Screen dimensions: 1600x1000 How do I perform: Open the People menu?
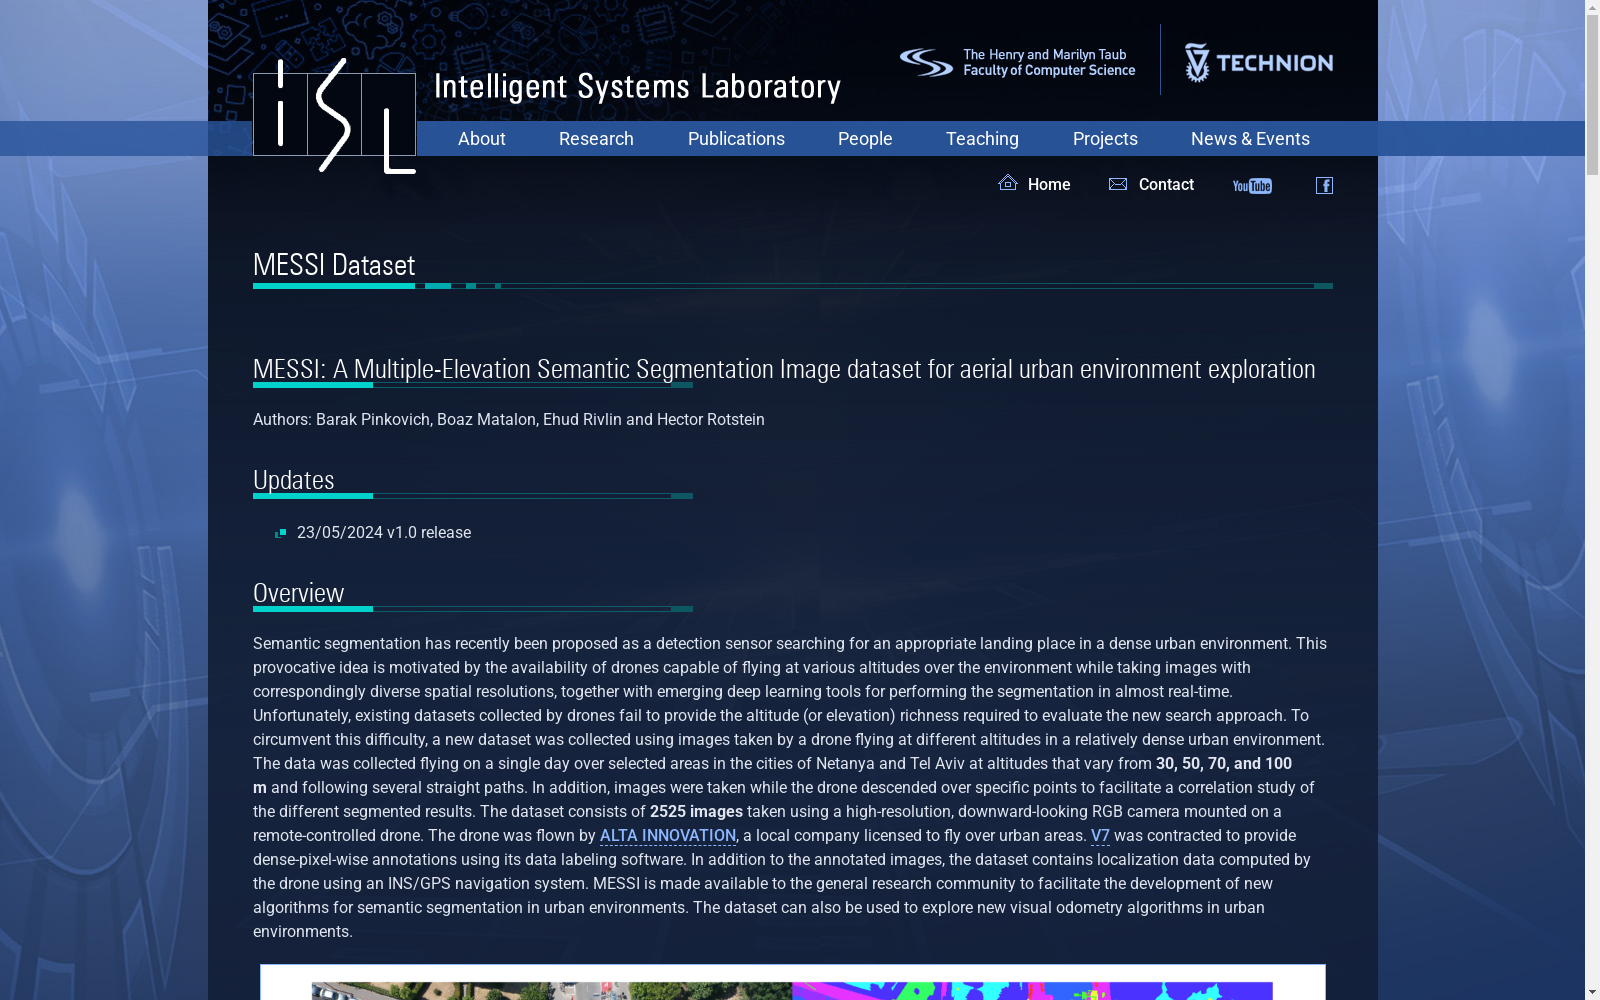tap(865, 139)
